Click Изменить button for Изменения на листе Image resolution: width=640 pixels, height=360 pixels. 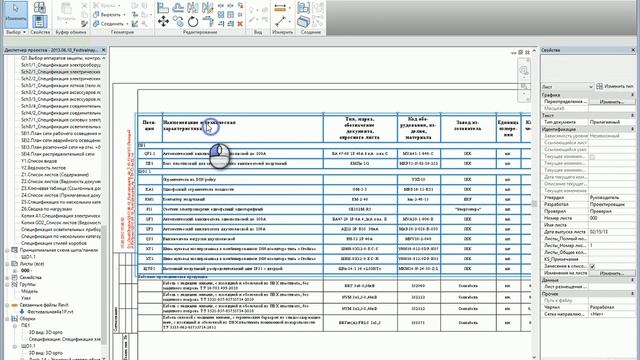pyautogui.click(x=612, y=273)
